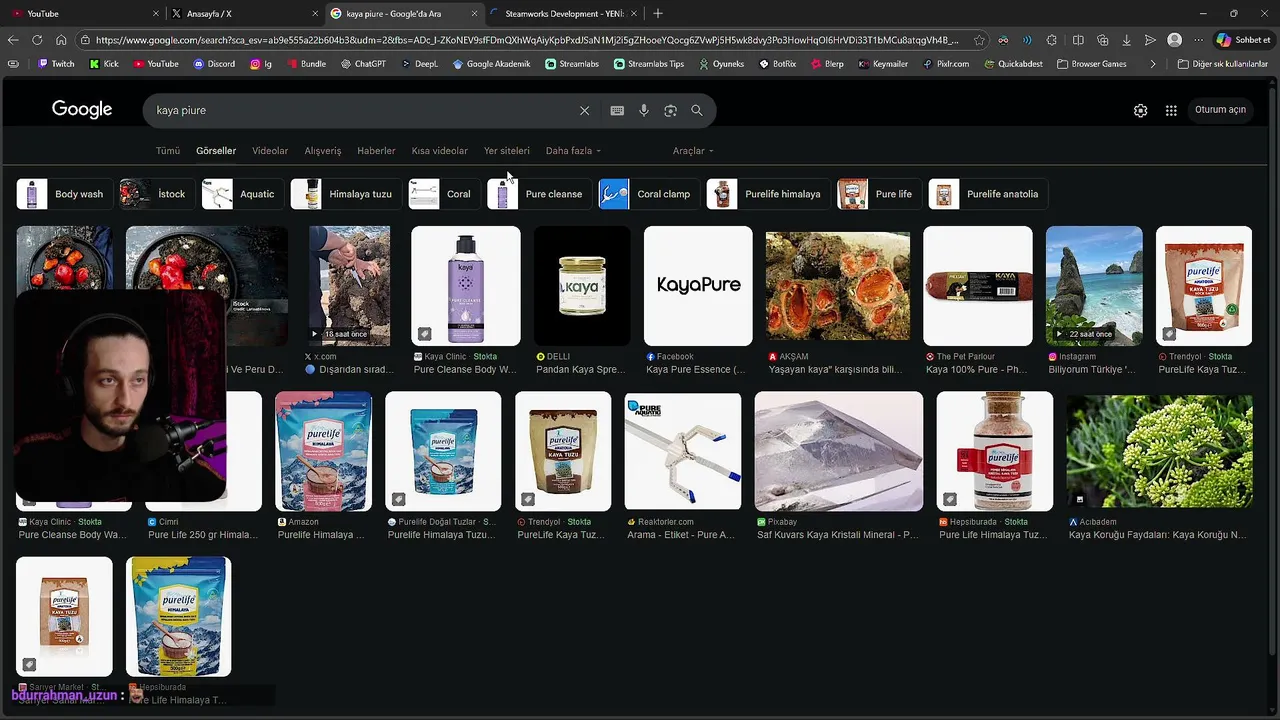This screenshot has width=1280, height=720.
Task: Open the Browser Games bookmarks folder
Action: 1091,64
